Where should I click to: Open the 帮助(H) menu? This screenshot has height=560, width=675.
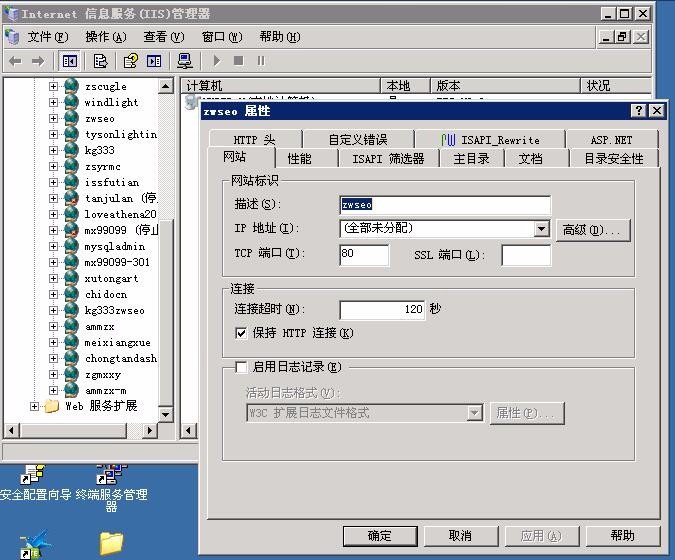point(280,37)
